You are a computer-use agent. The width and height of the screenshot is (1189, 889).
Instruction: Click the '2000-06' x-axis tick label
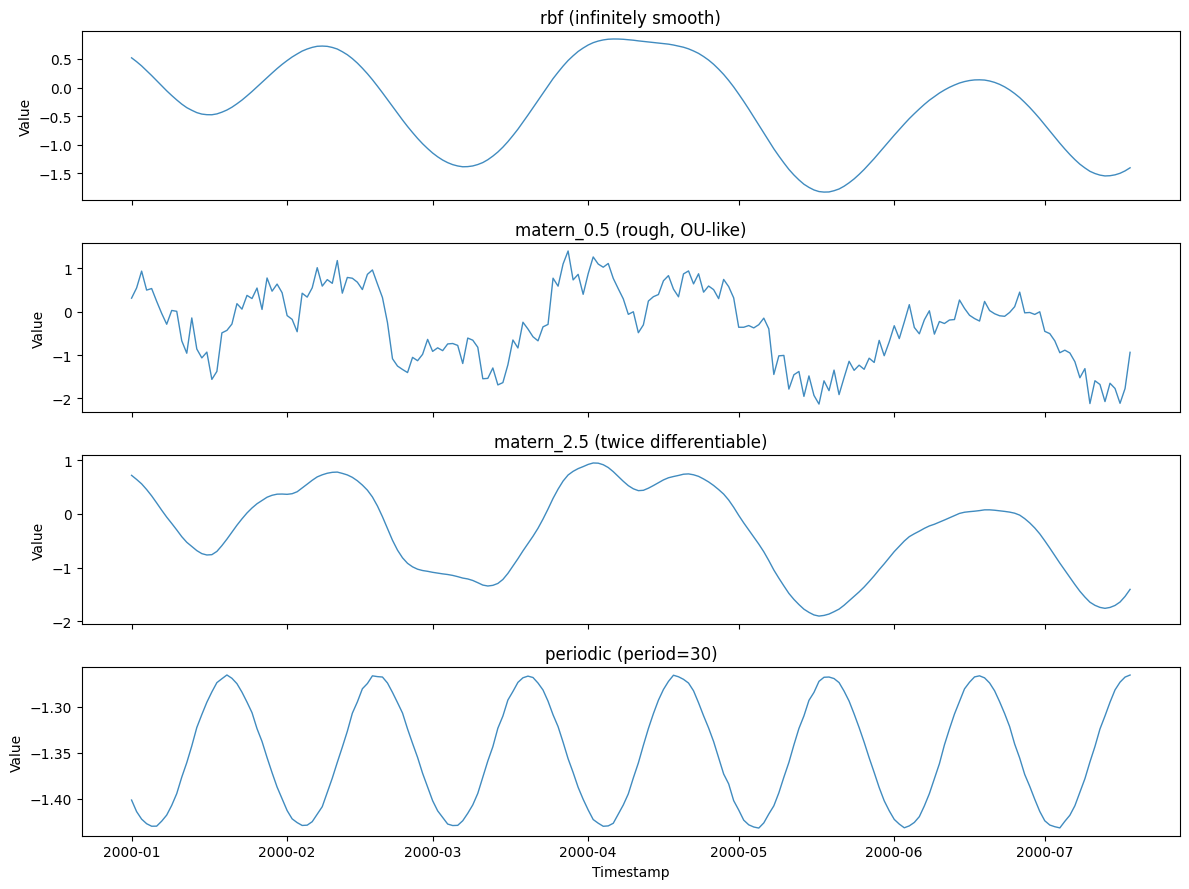click(x=895, y=852)
